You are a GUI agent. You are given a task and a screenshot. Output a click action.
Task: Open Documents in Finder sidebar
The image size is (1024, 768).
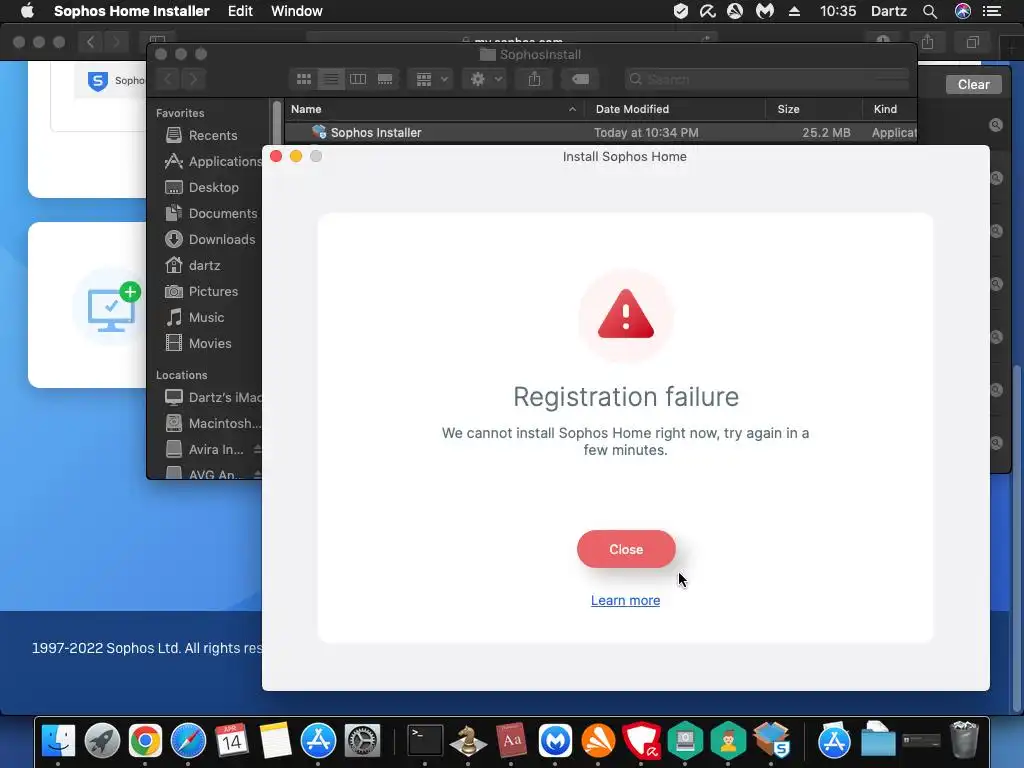211,214
